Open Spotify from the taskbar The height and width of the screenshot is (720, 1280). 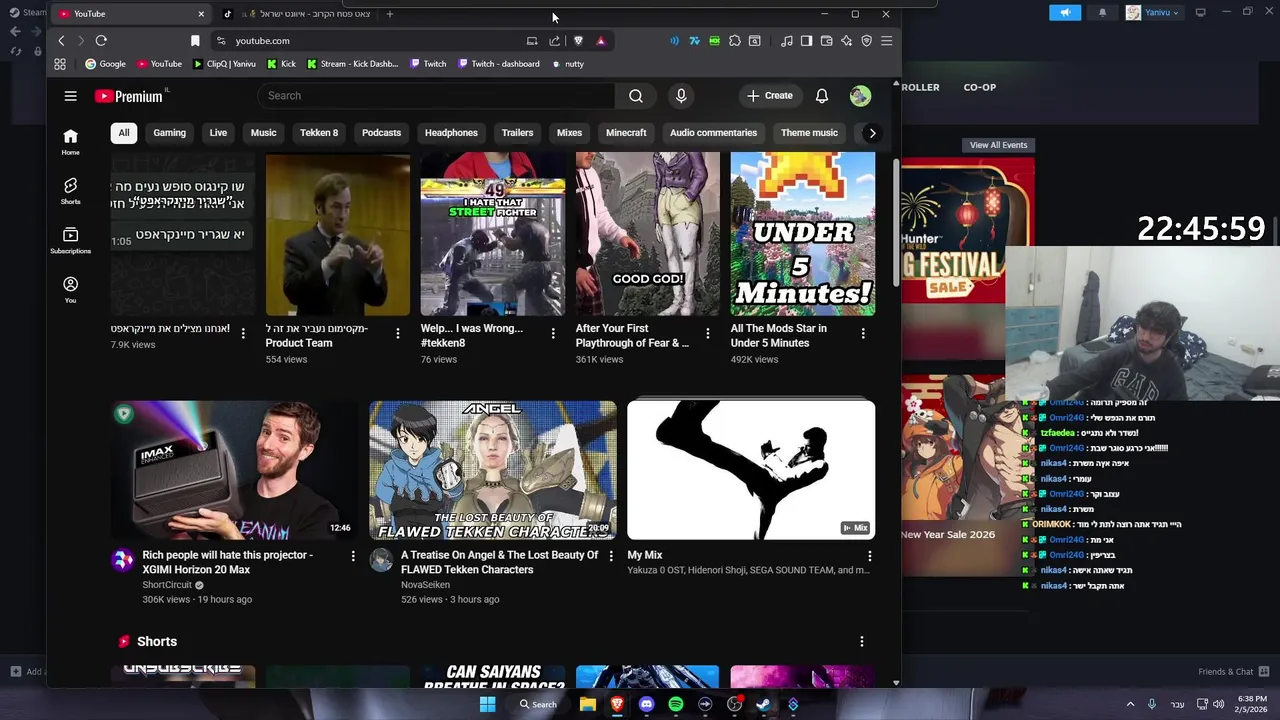tap(676, 704)
